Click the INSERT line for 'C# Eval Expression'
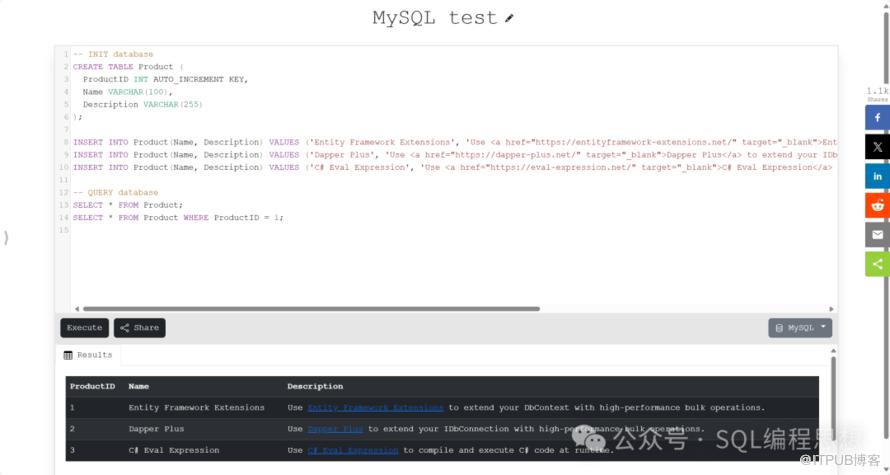The image size is (890, 475). [454, 167]
